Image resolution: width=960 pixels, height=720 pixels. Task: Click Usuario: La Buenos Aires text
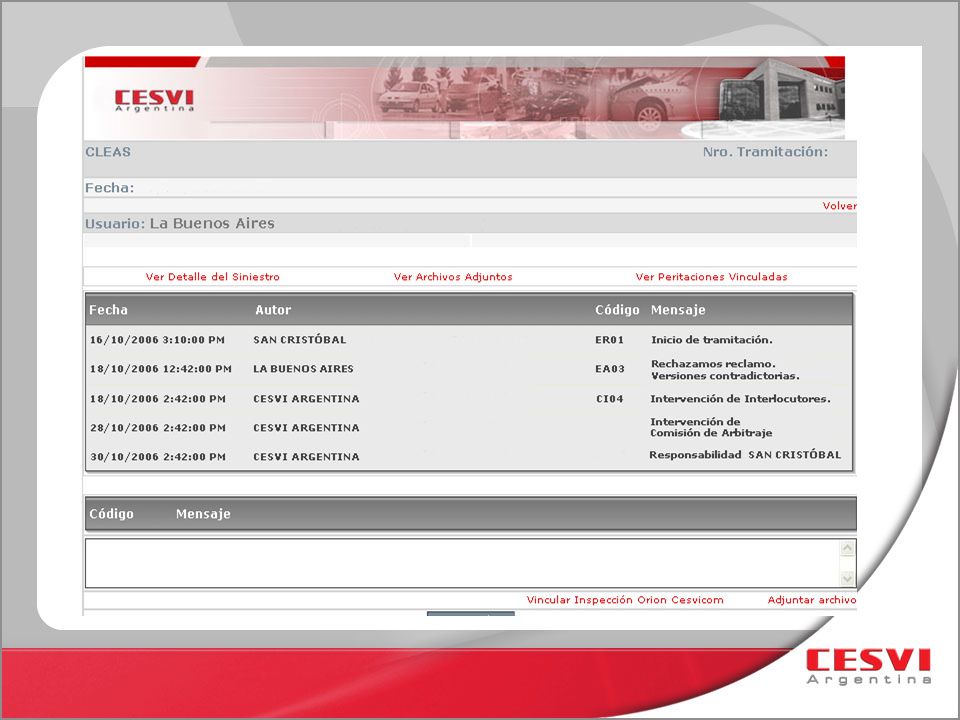click(x=180, y=223)
